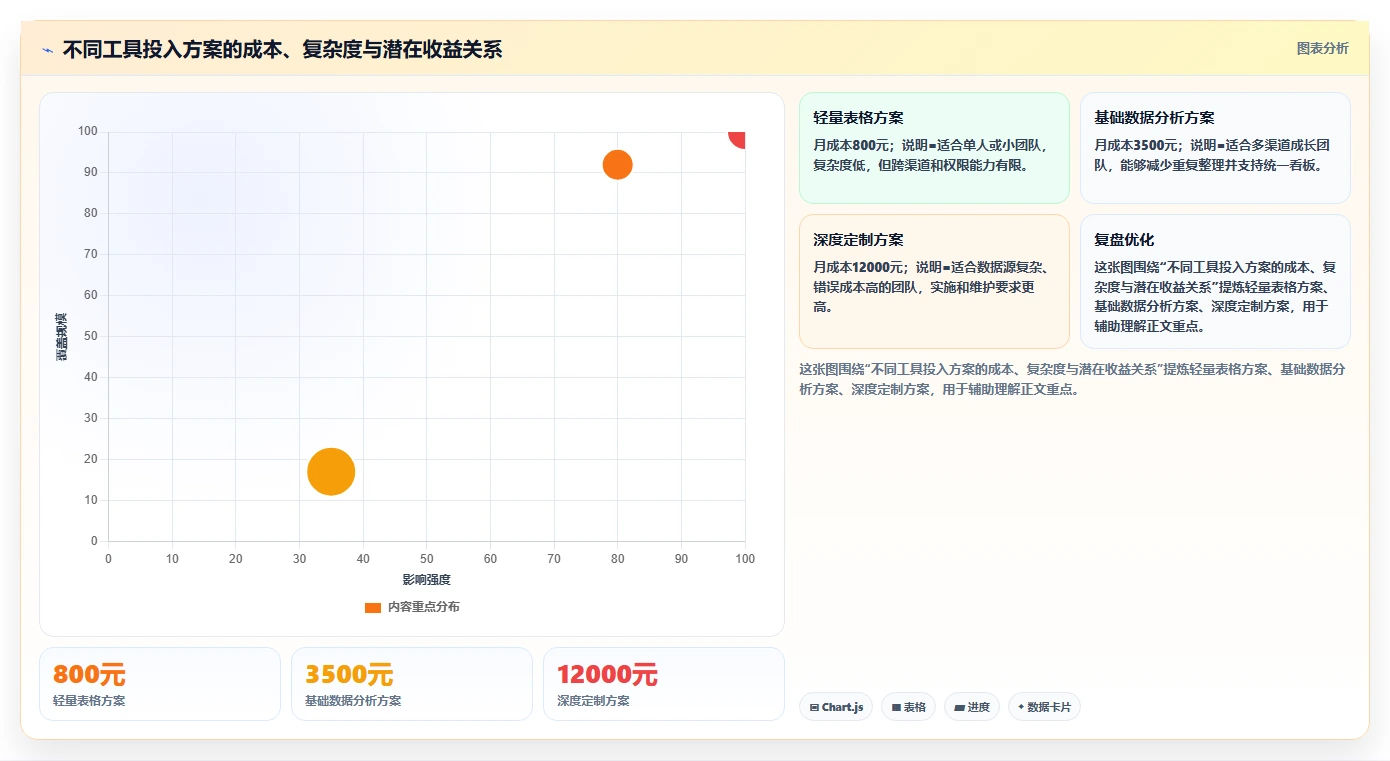Click the 影响强度 x-axis title
The height and width of the screenshot is (761, 1390).
click(427, 580)
